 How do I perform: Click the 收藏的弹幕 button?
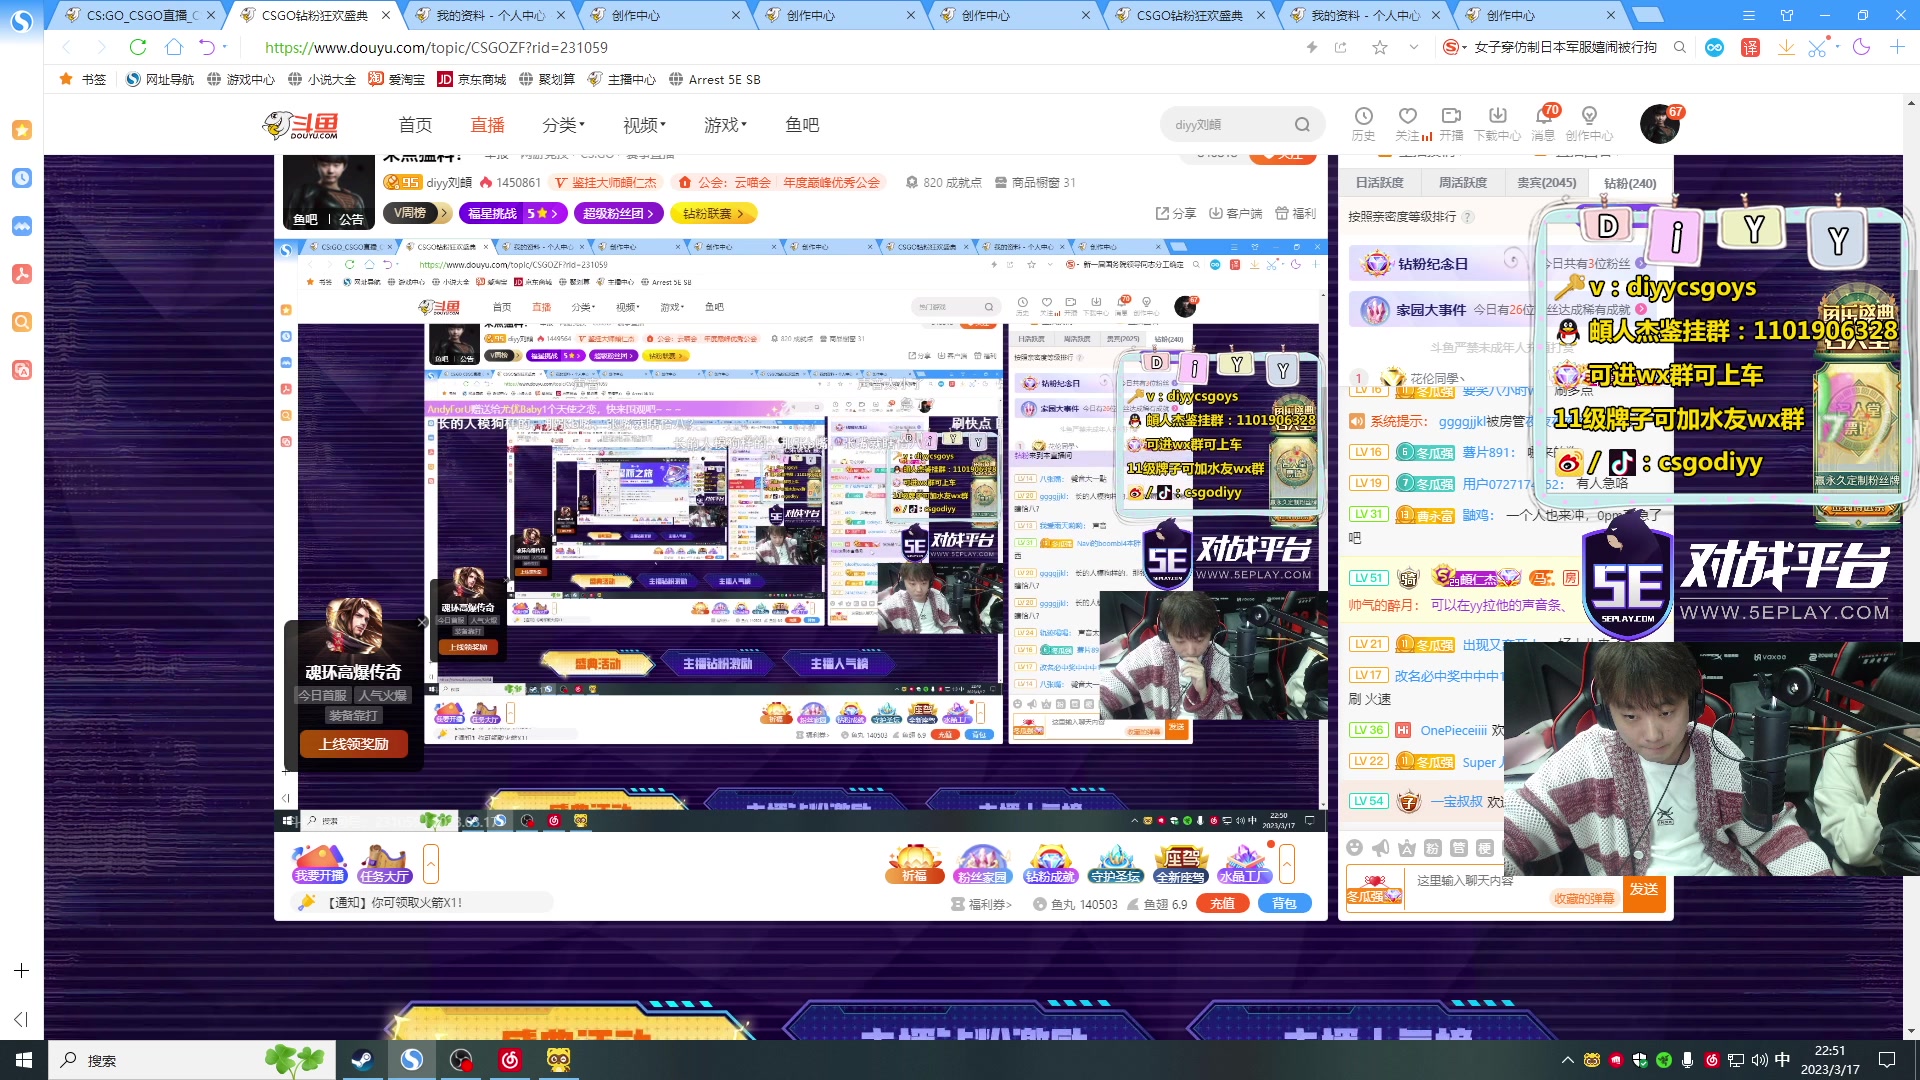pyautogui.click(x=1584, y=898)
